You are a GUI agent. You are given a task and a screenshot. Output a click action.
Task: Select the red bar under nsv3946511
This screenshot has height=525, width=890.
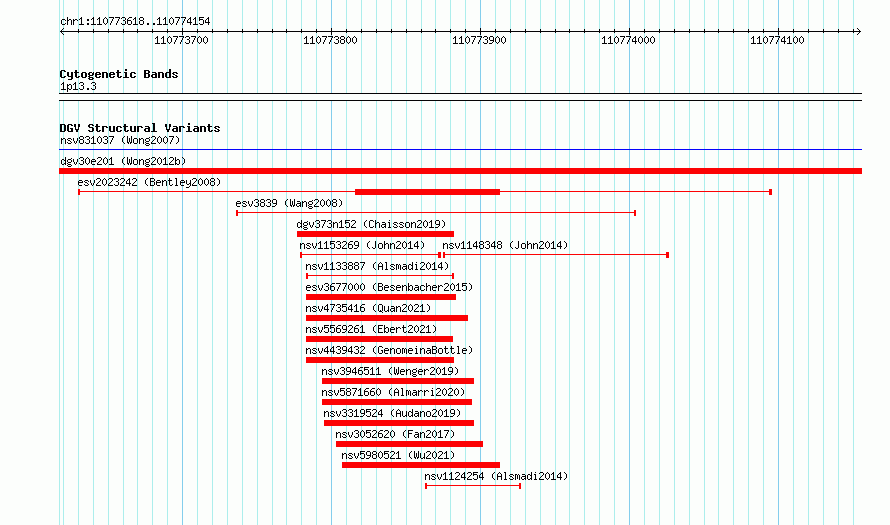(398, 381)
